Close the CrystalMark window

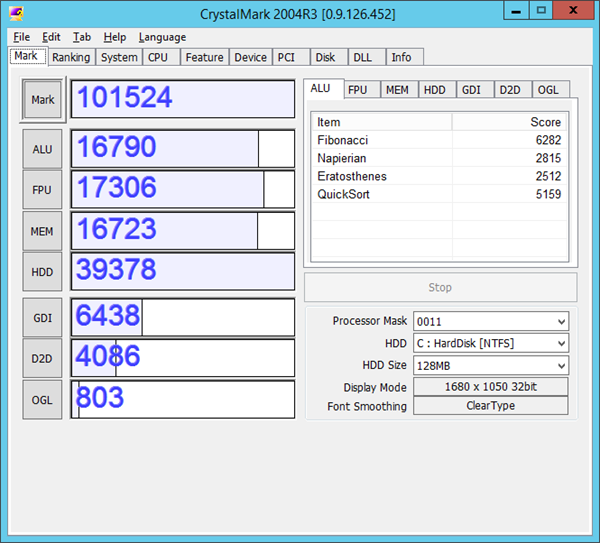click(573, 10)
